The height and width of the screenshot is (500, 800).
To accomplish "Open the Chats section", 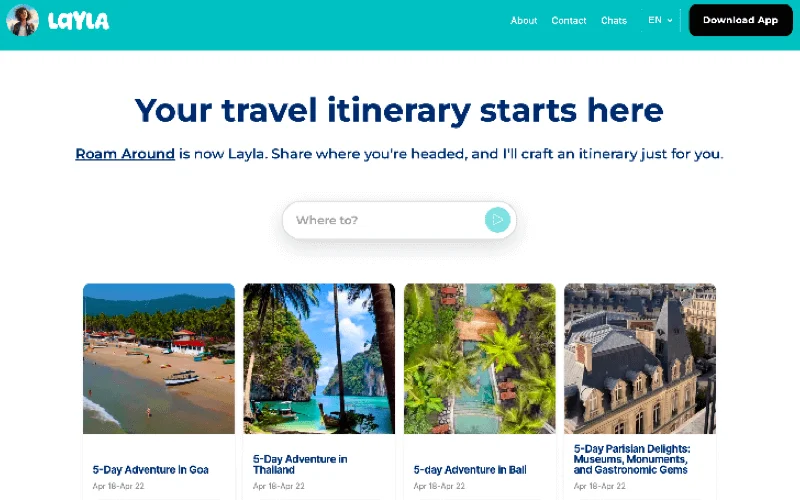I will pyautogui.click(x=613, y=20).
